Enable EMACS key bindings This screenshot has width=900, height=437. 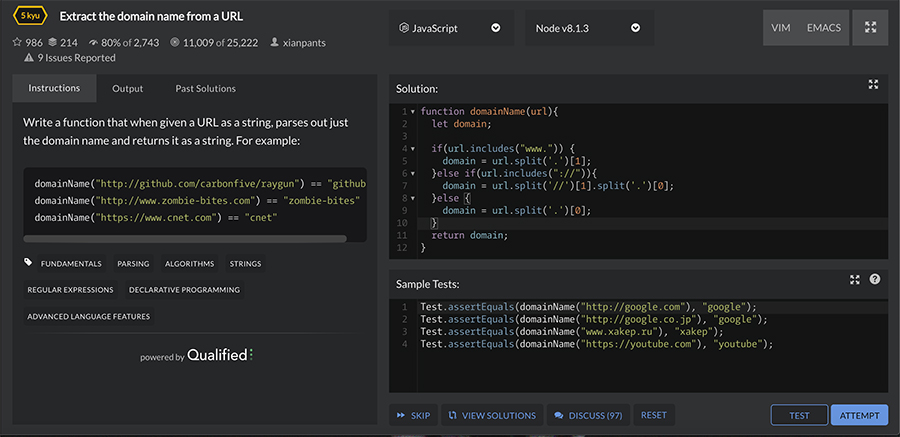click(x=824, y=28)
